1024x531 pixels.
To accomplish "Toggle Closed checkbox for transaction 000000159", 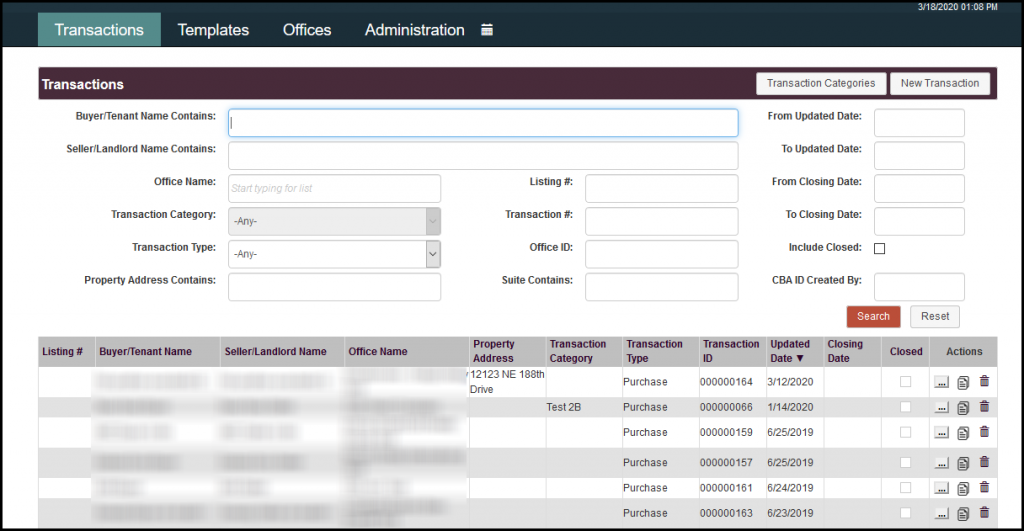I will (905, 432).
